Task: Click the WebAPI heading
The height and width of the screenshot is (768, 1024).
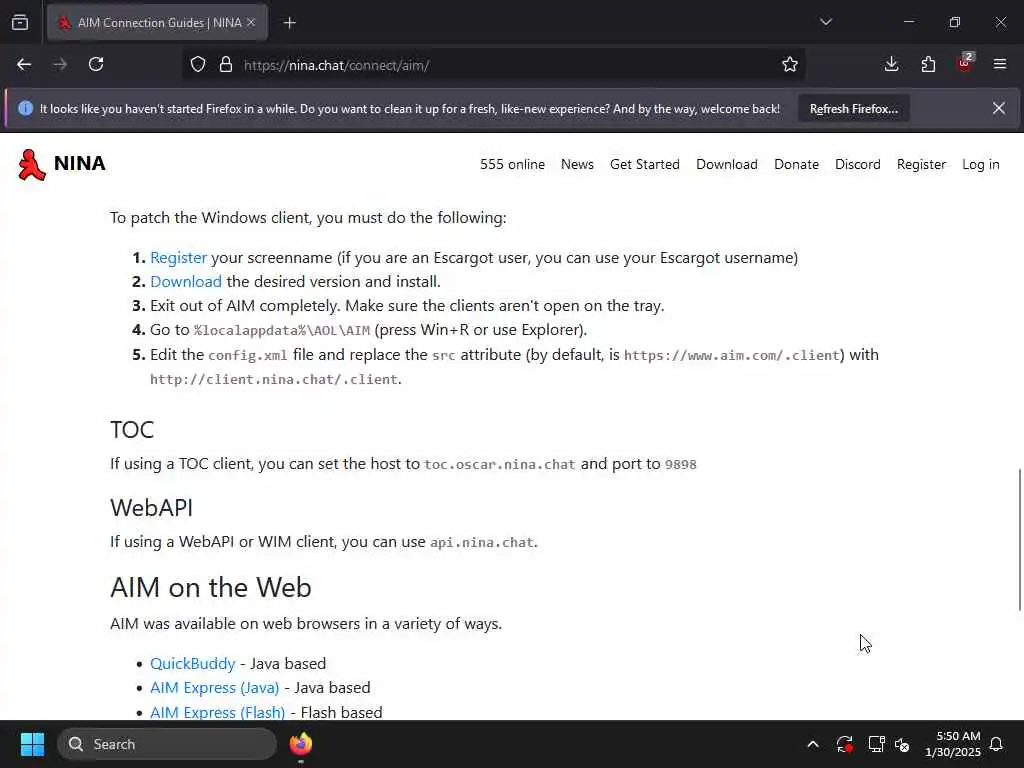Action: pyautogui.click(x=152, y=507)
